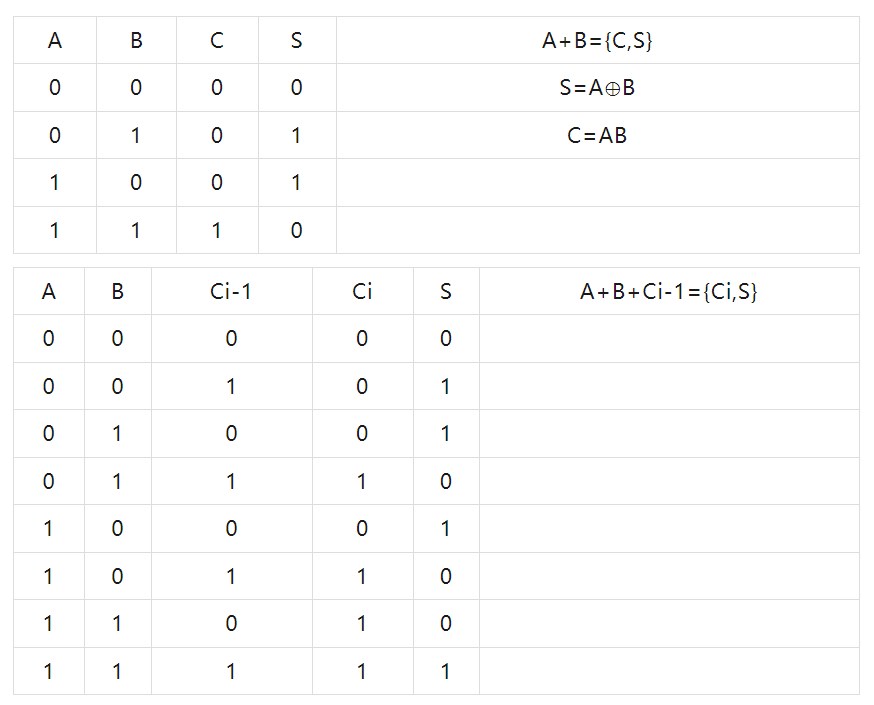Click the S value in bottom table's last row

point(445,671)
